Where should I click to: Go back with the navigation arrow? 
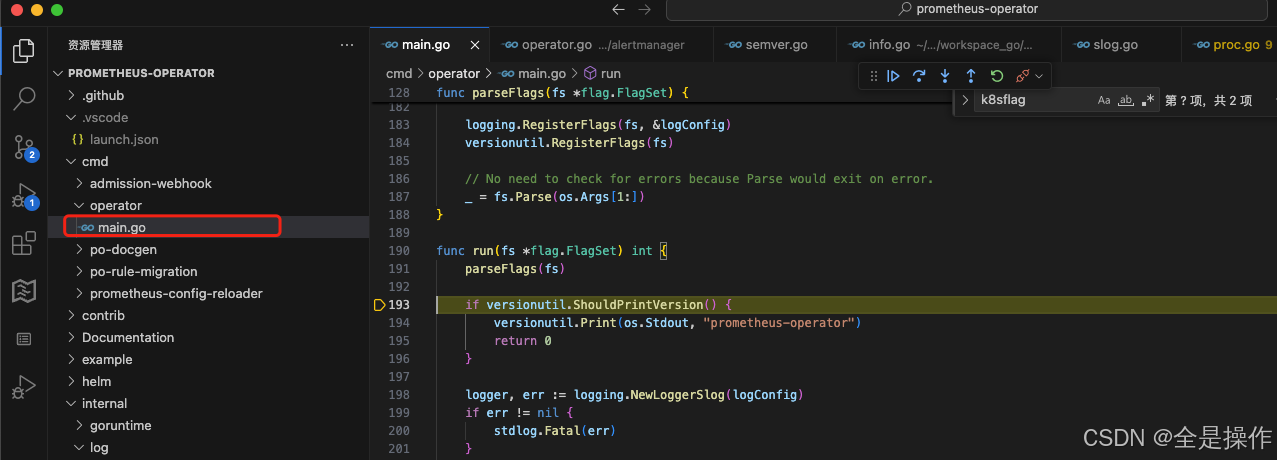click(x=618, y=9)
